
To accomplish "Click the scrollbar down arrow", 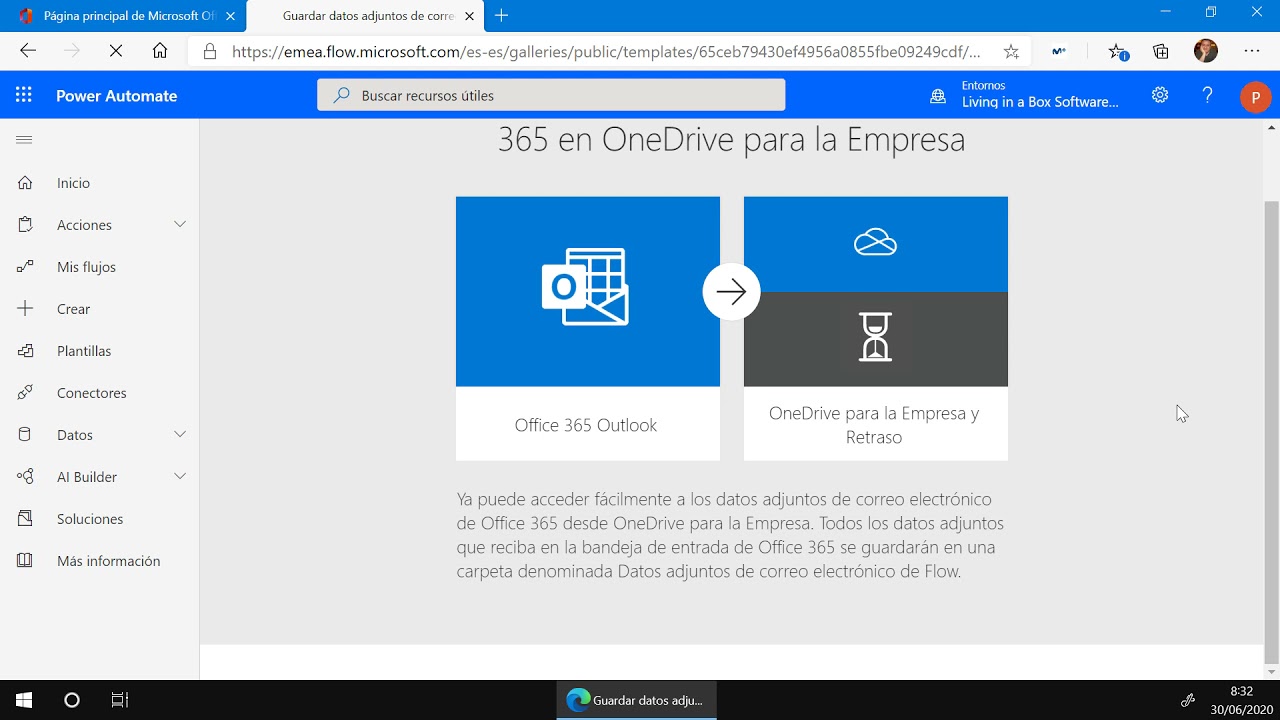I will 1272,671.
